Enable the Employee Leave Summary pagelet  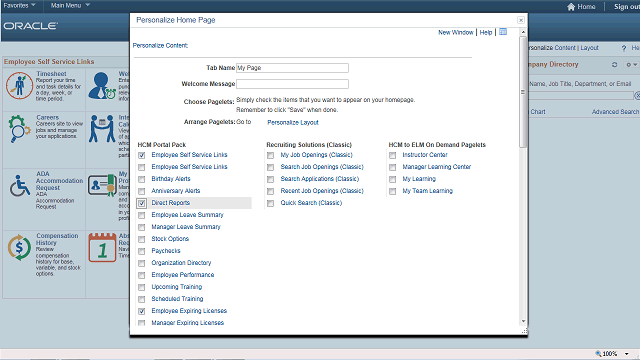tap(142, 215)
